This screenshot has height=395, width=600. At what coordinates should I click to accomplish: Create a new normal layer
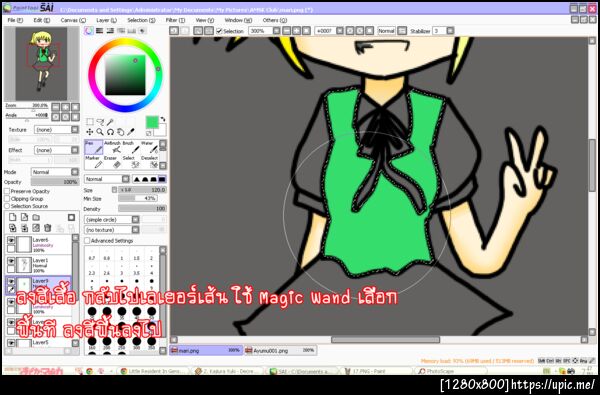click(x=13, y=217)
